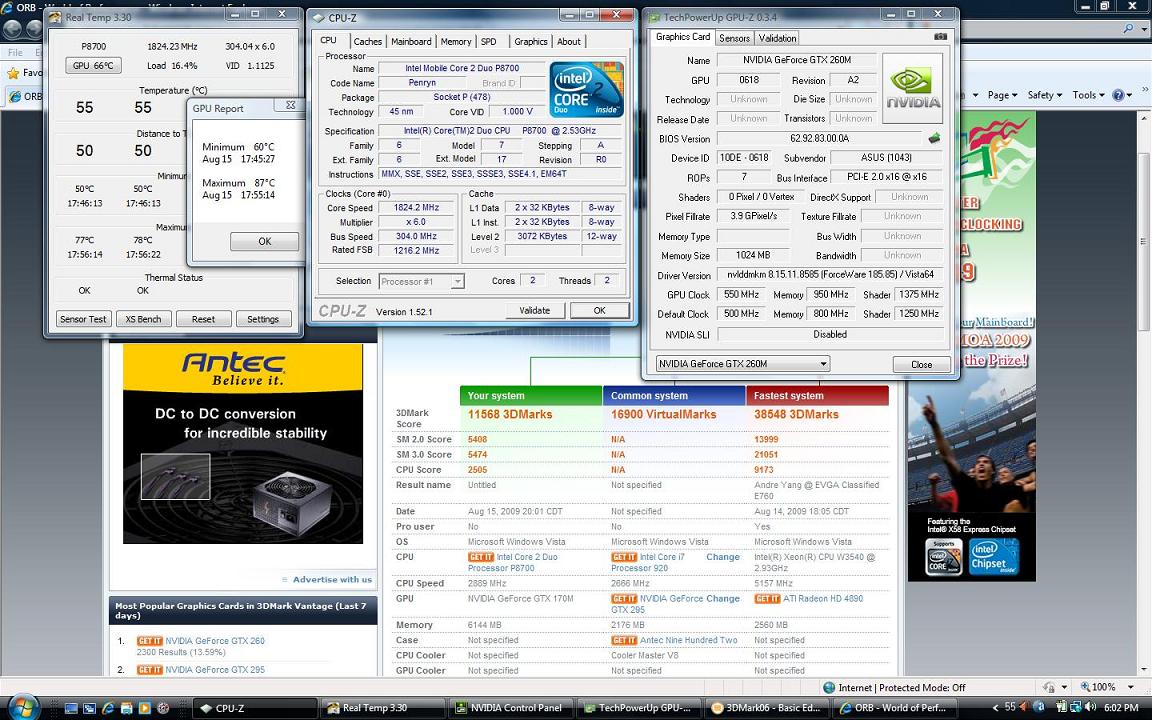
Task: Click the media player quick launch icon
Action: [145, 708]
